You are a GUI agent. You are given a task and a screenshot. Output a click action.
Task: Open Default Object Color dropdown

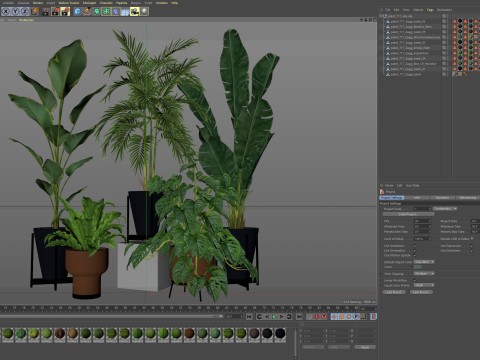(424, 262)
